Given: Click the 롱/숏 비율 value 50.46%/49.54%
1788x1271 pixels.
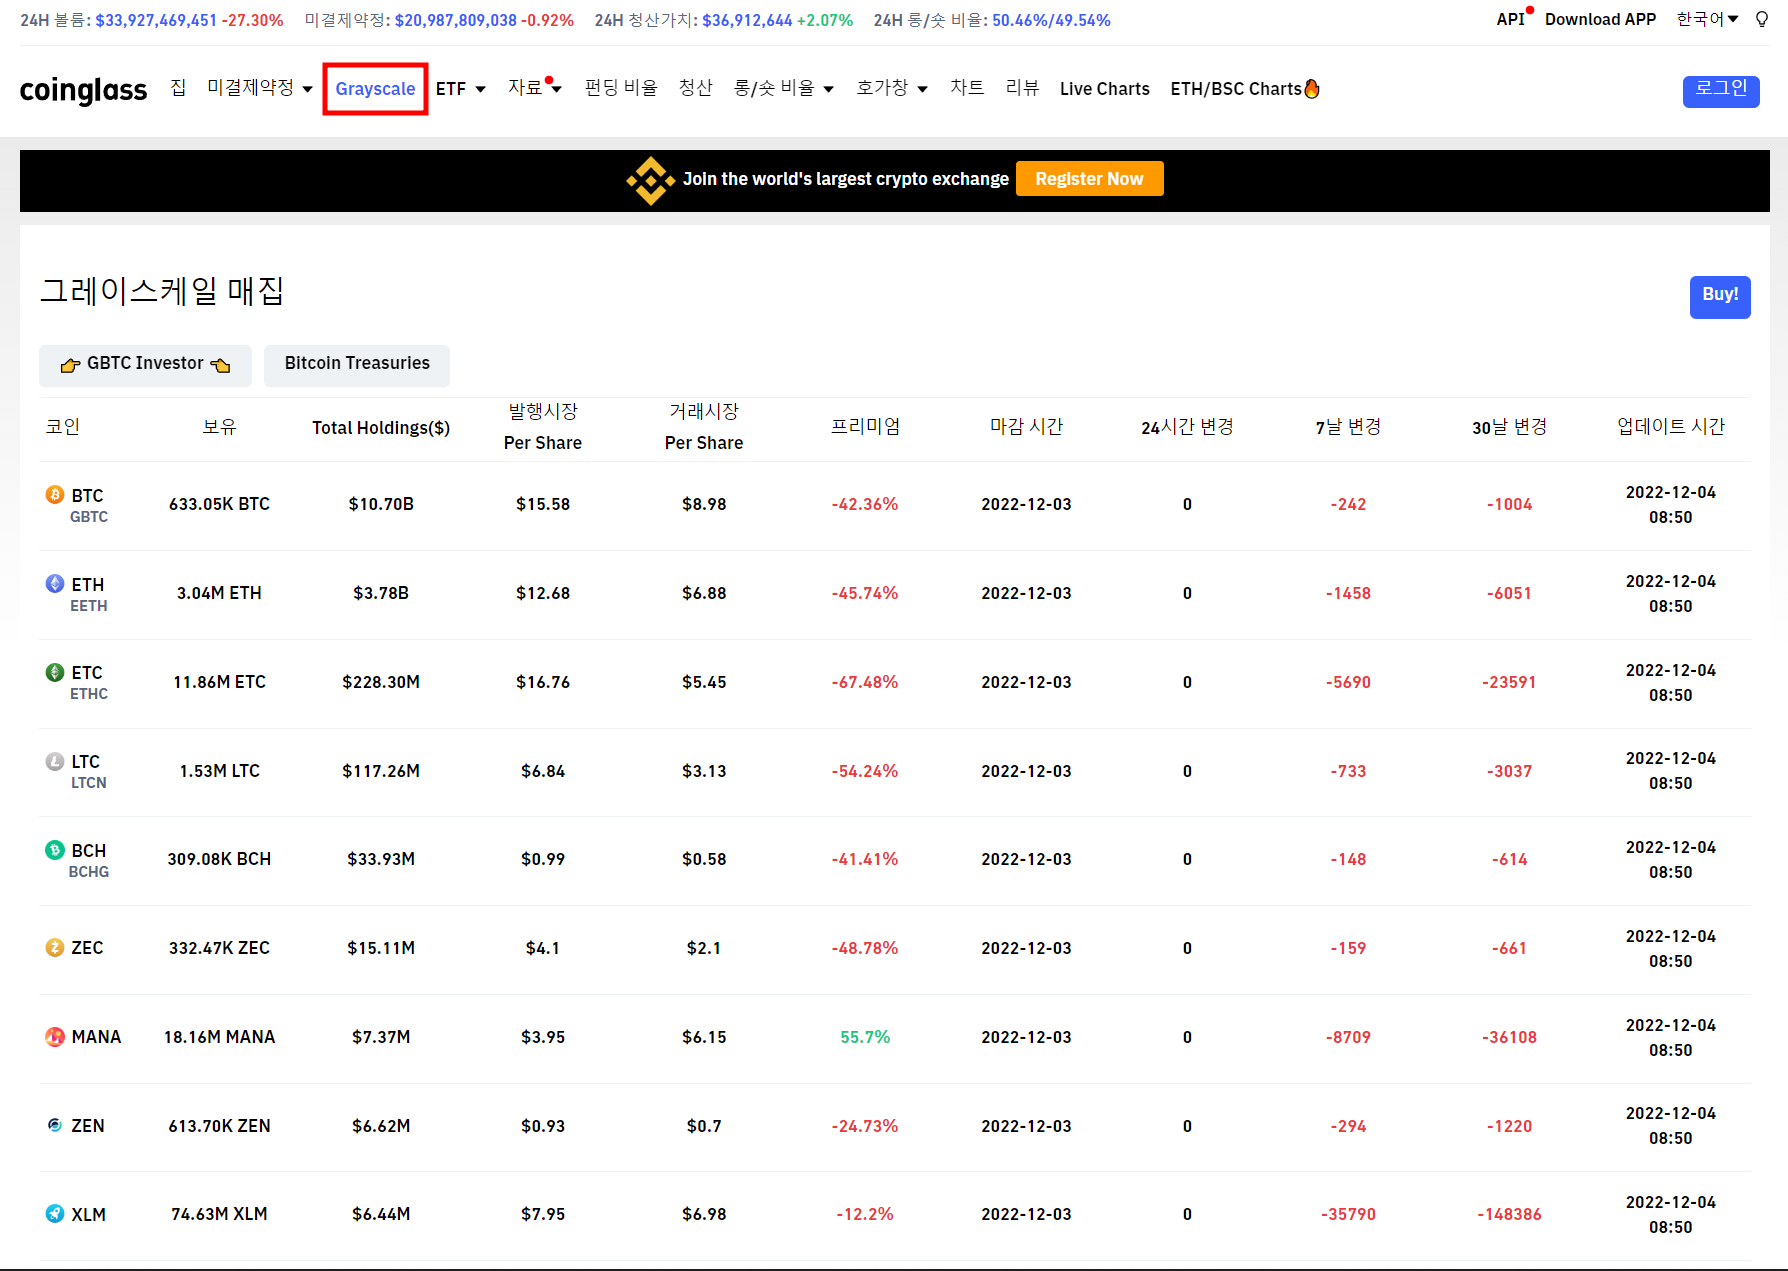Looking at the screenshot, I should tap(1051, 20).
